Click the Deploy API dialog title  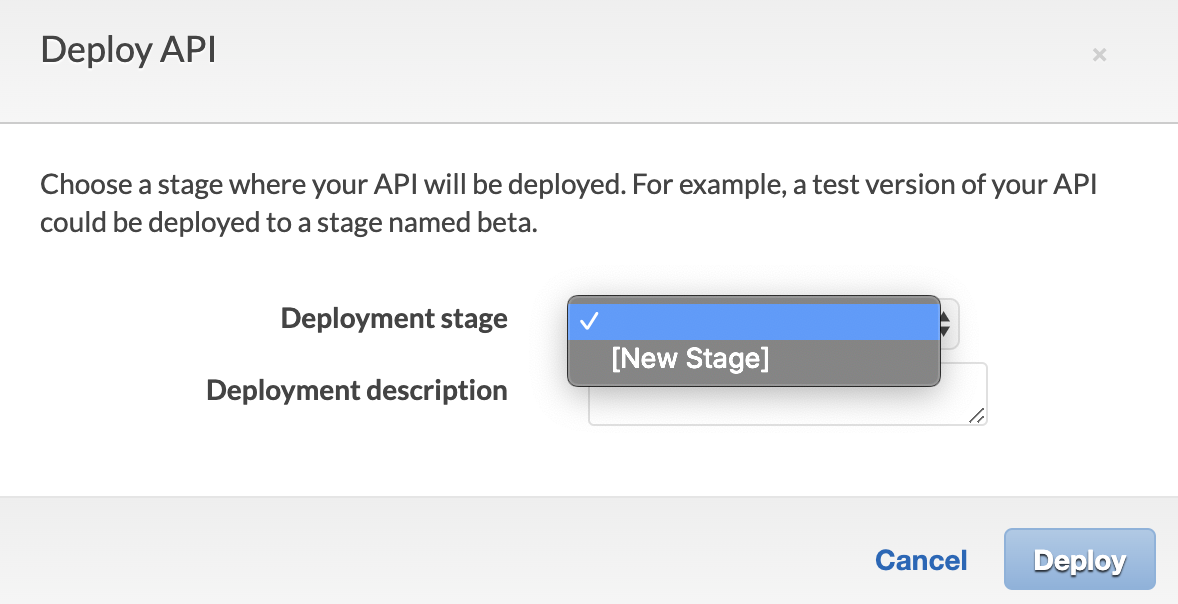(128, 50)
